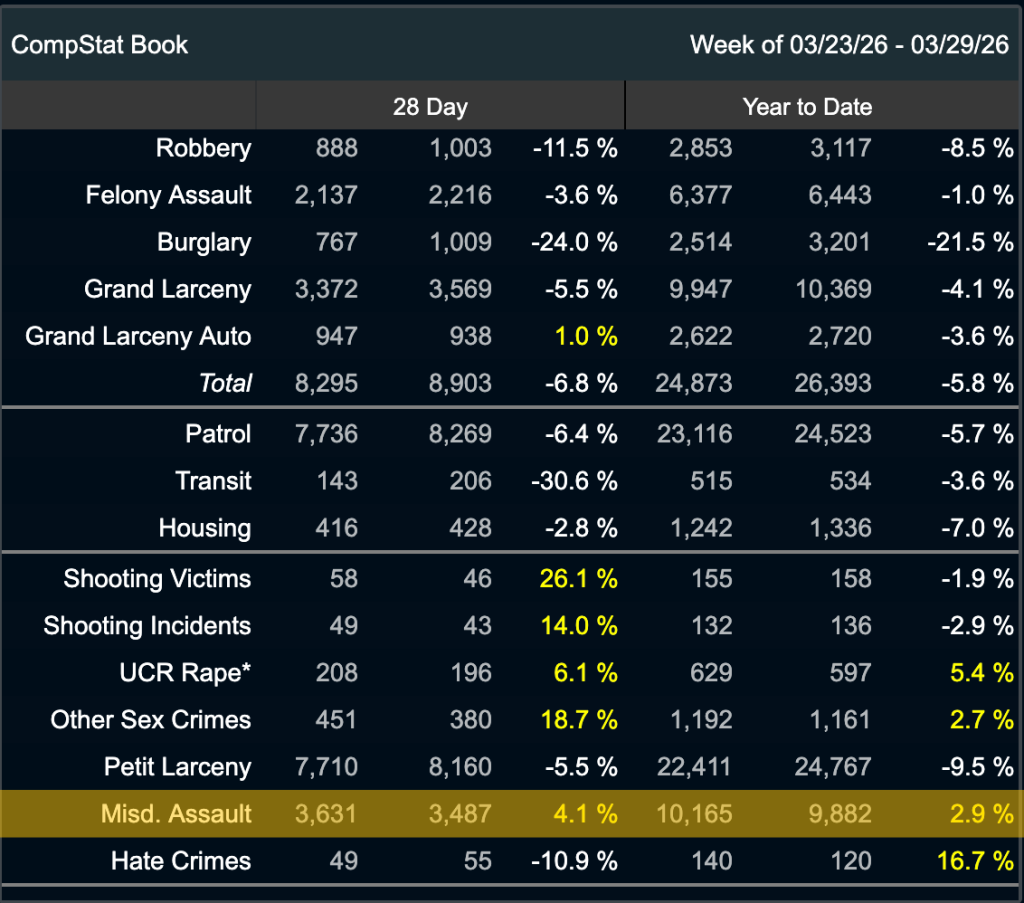Select the highlighted Misd. Assault label

click(x=176, y=814)
